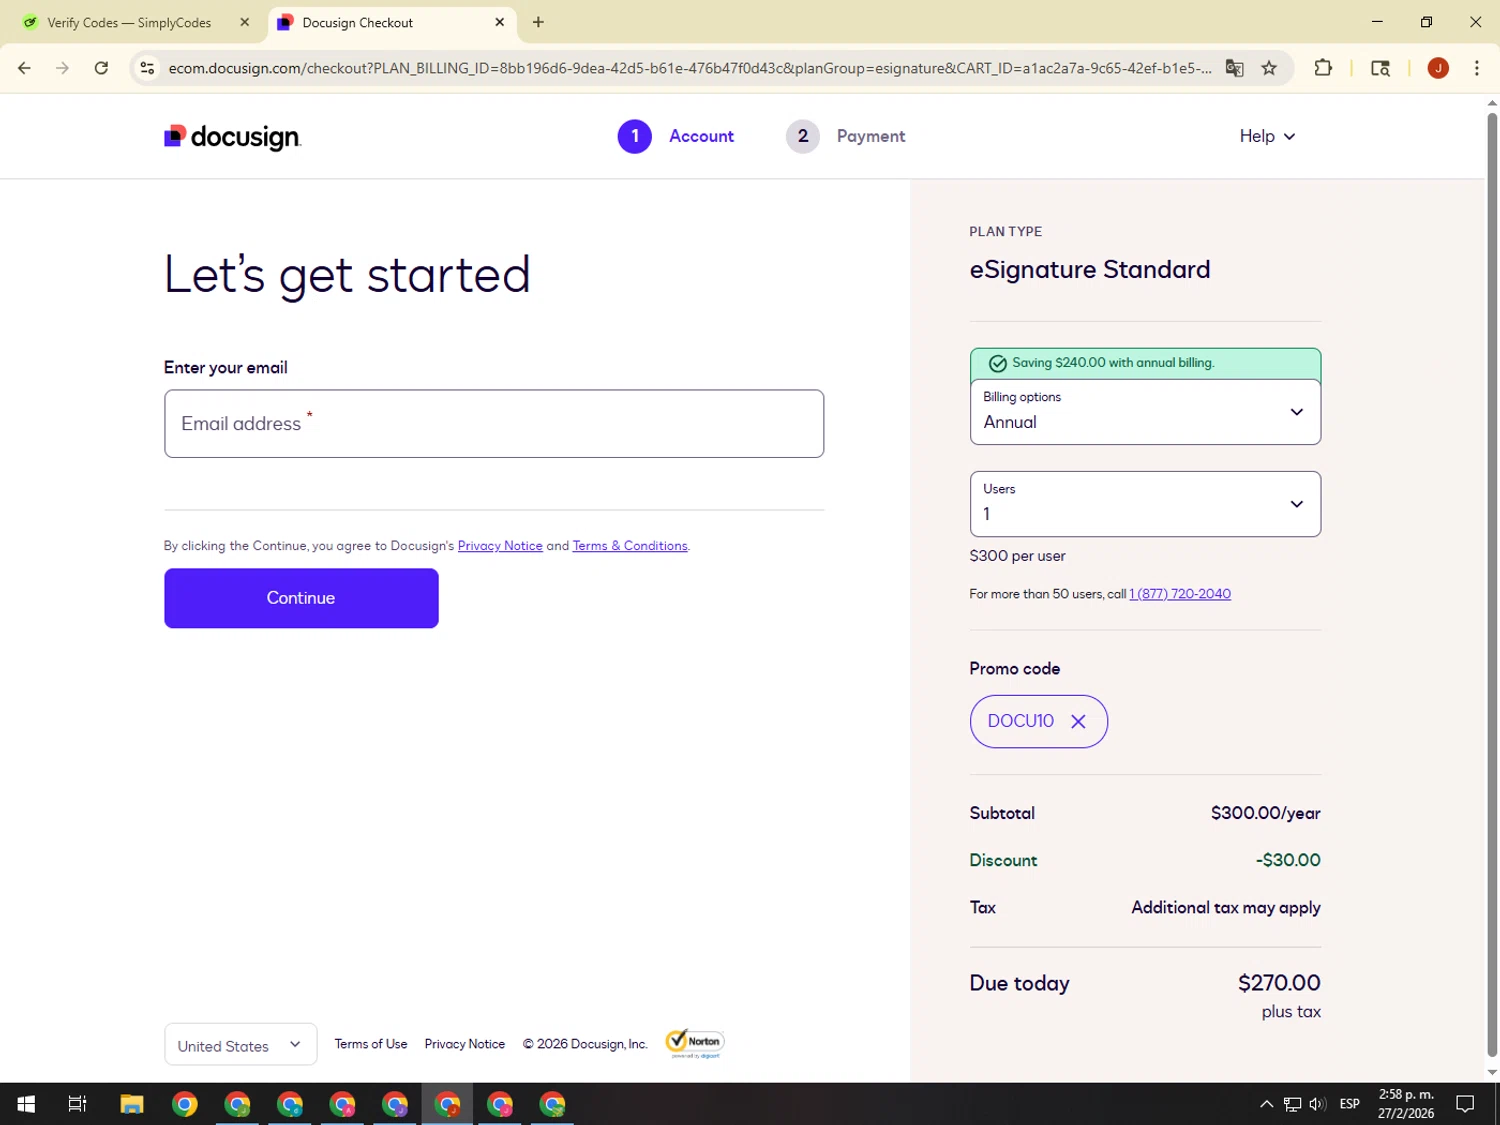
Task: Select the Docusign Checkout tab
Action: pos(392,22)
